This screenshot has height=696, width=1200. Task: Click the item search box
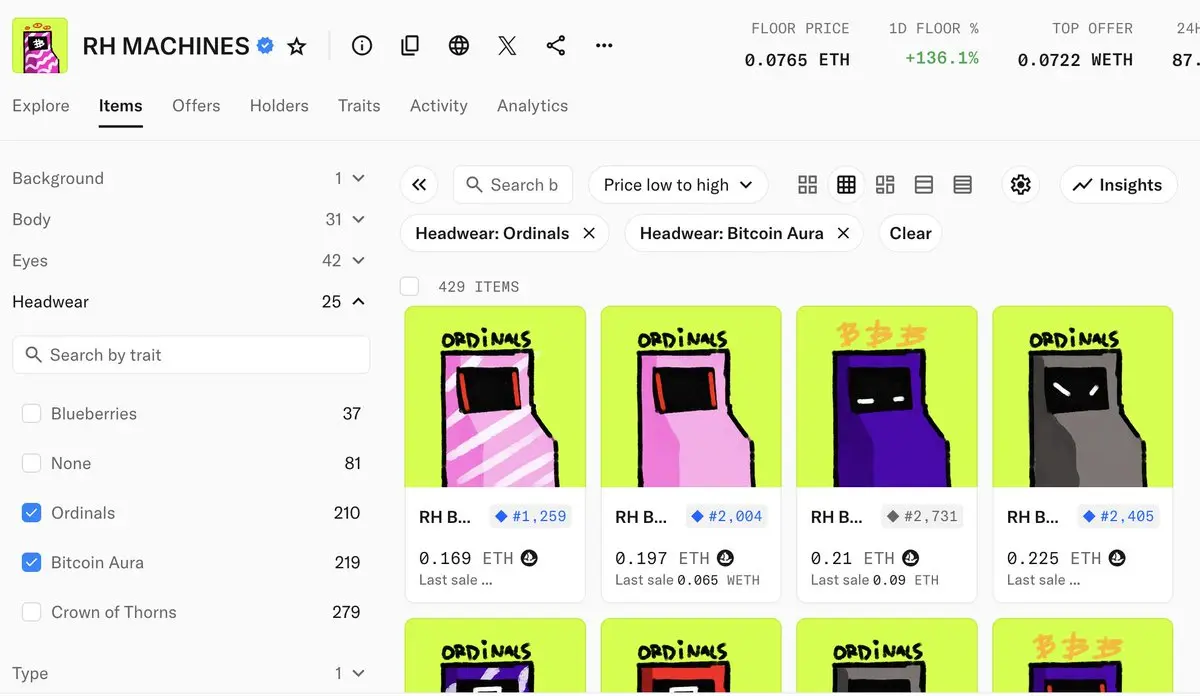(x=513, y=185)
